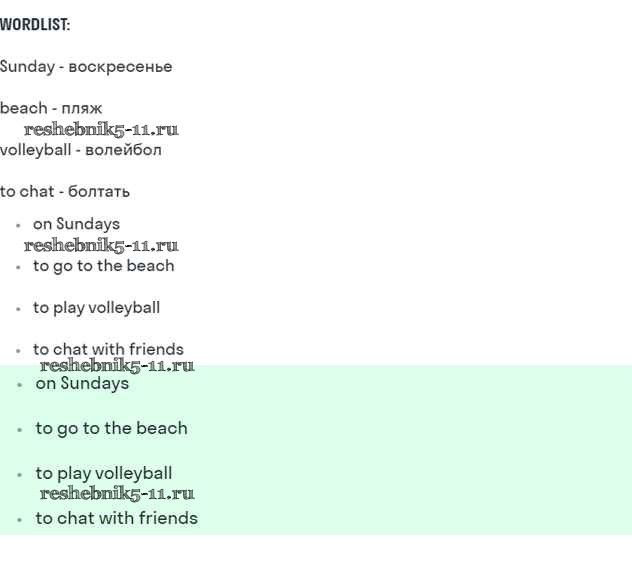Click the 'to chat - болтать' line

[x=65, y=192]
